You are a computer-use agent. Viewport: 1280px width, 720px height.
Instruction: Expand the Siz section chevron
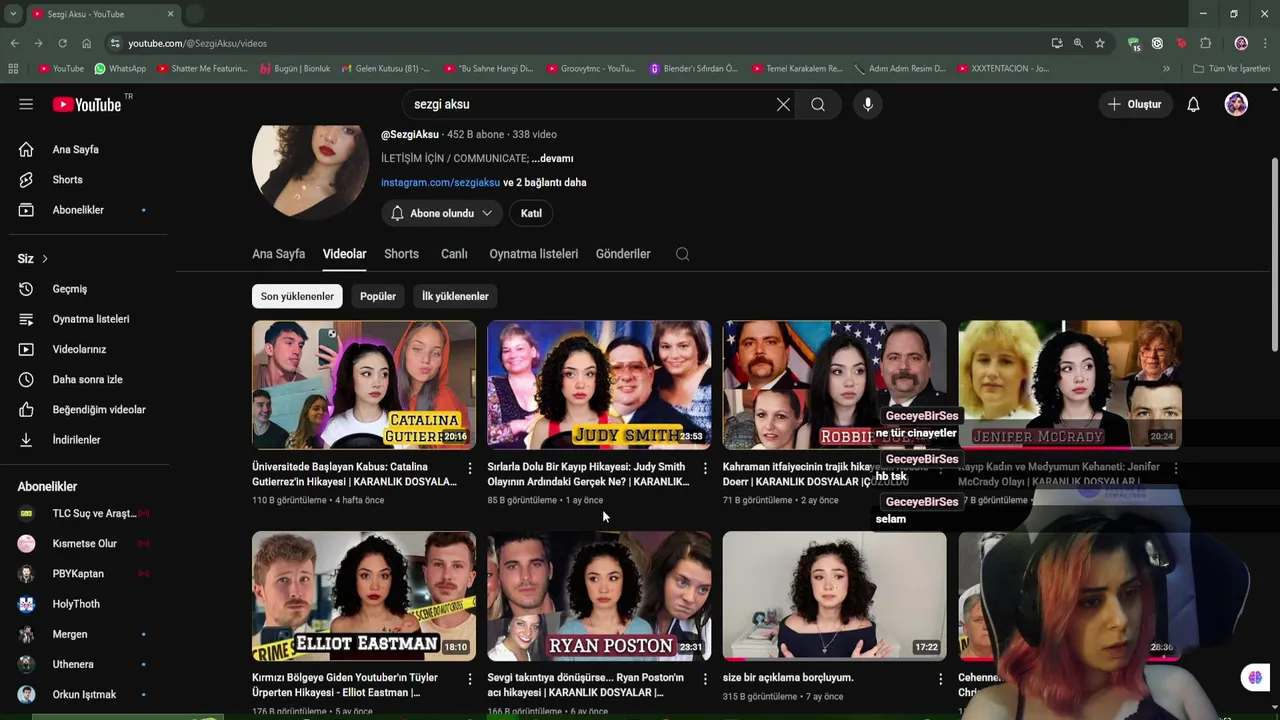click(44, 259)
